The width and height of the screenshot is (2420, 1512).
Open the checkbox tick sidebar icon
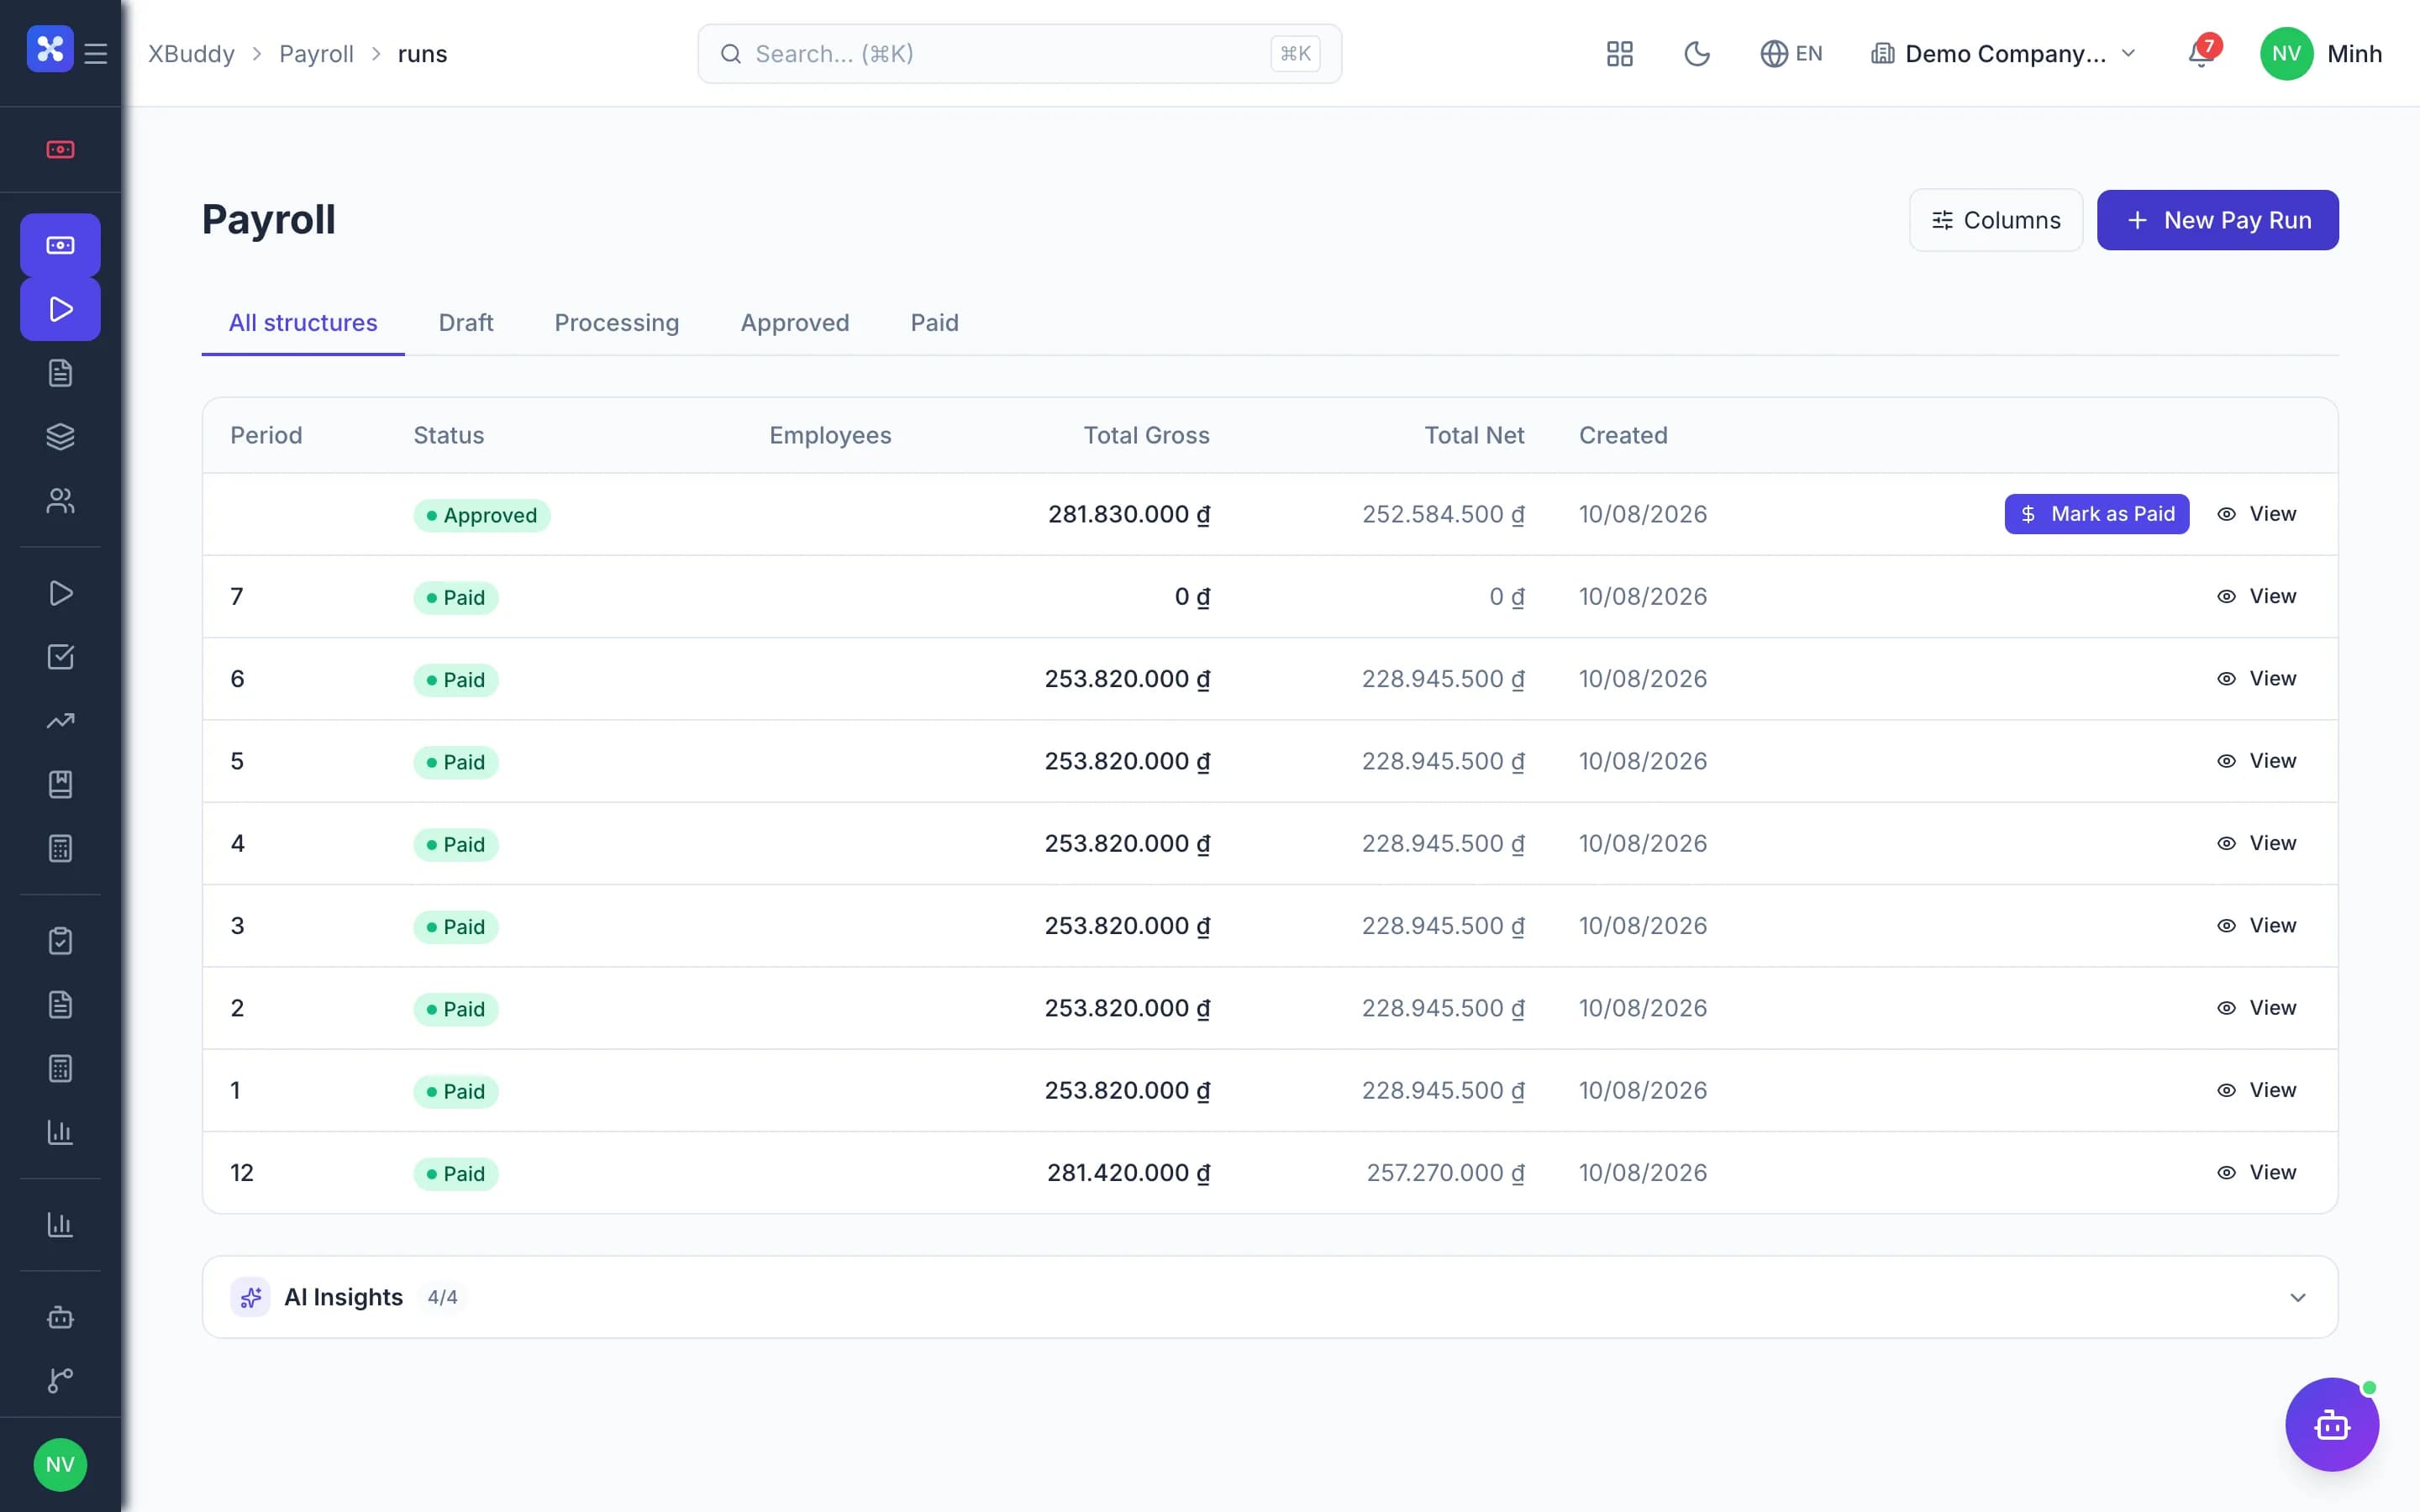pos(60,657)
